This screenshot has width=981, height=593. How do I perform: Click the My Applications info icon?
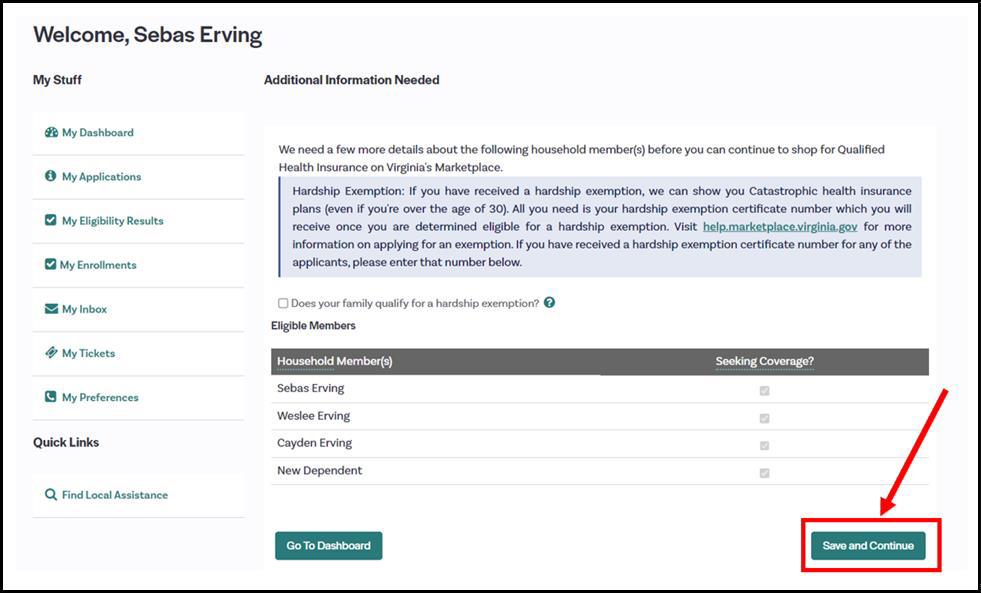[51, 176]
